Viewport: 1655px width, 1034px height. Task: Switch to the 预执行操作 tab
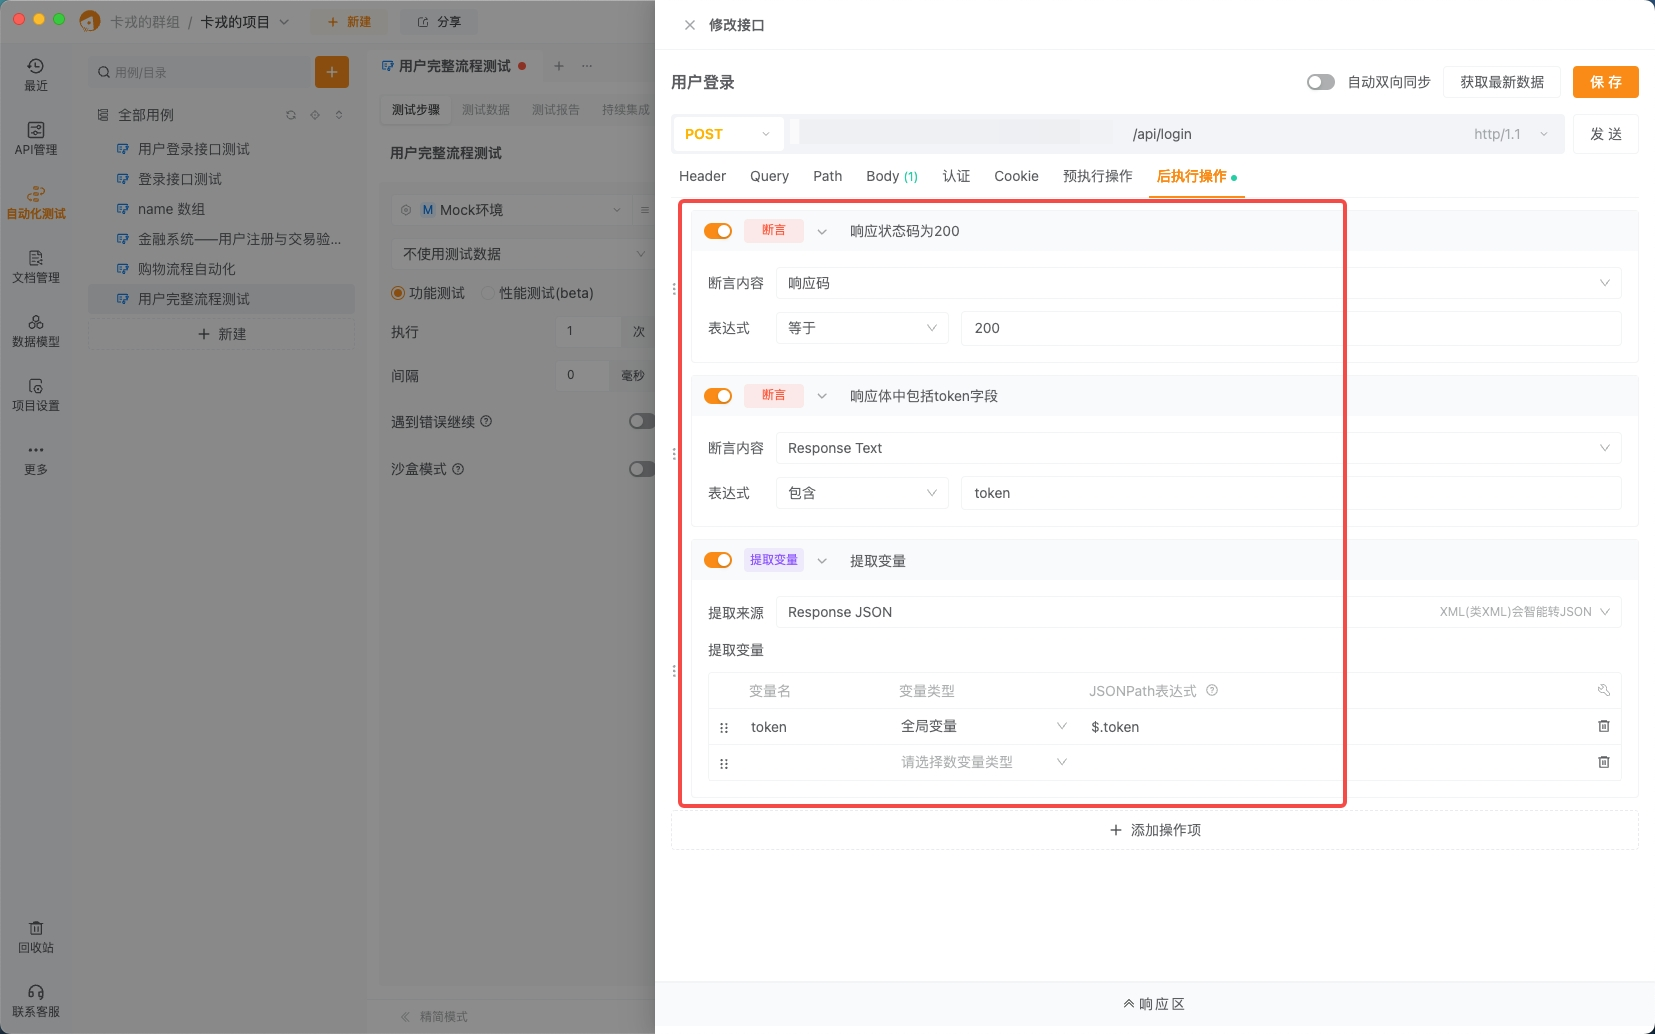coord(1098,176)
